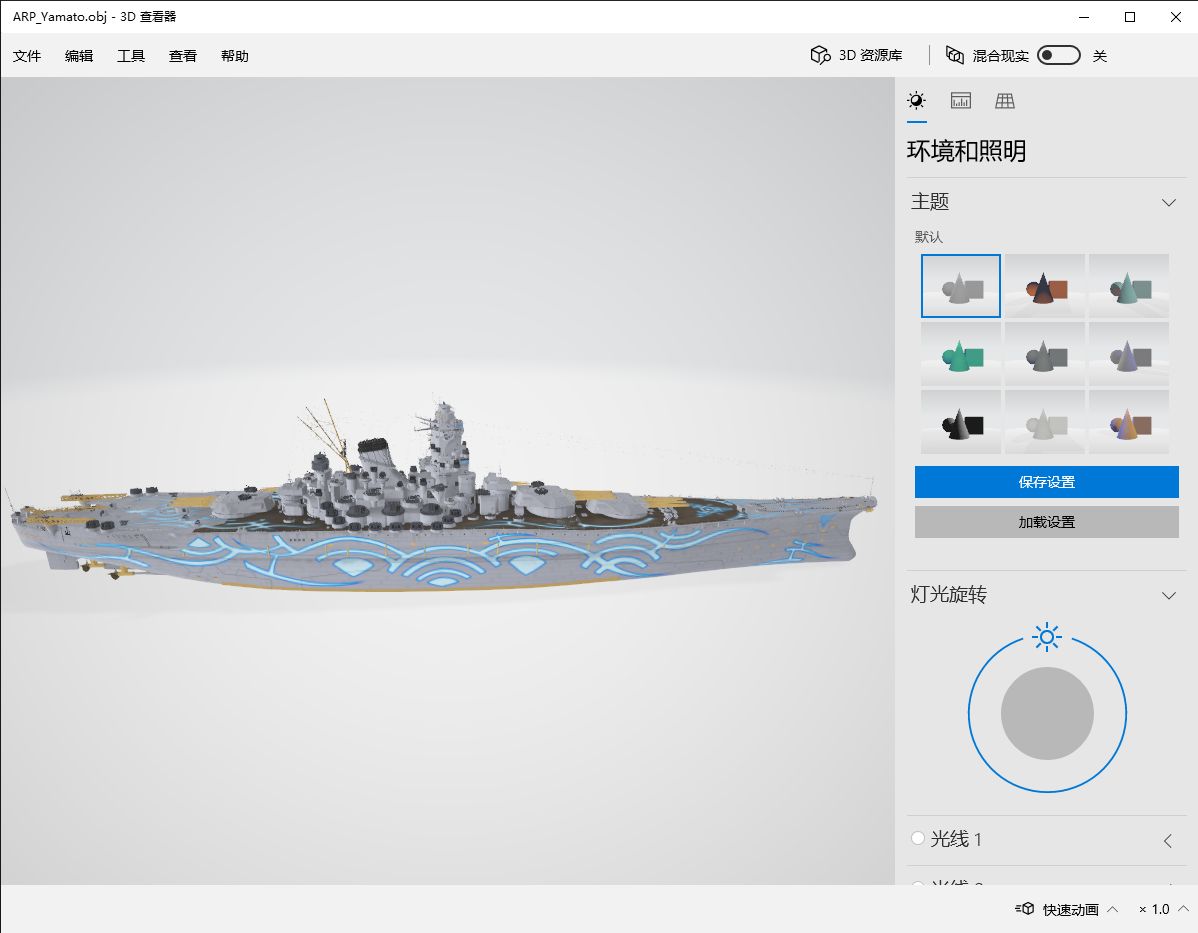This screenshot has height=933, width=1198.
Task: Switch to the Stats panel icon
Action: (960, 100)
